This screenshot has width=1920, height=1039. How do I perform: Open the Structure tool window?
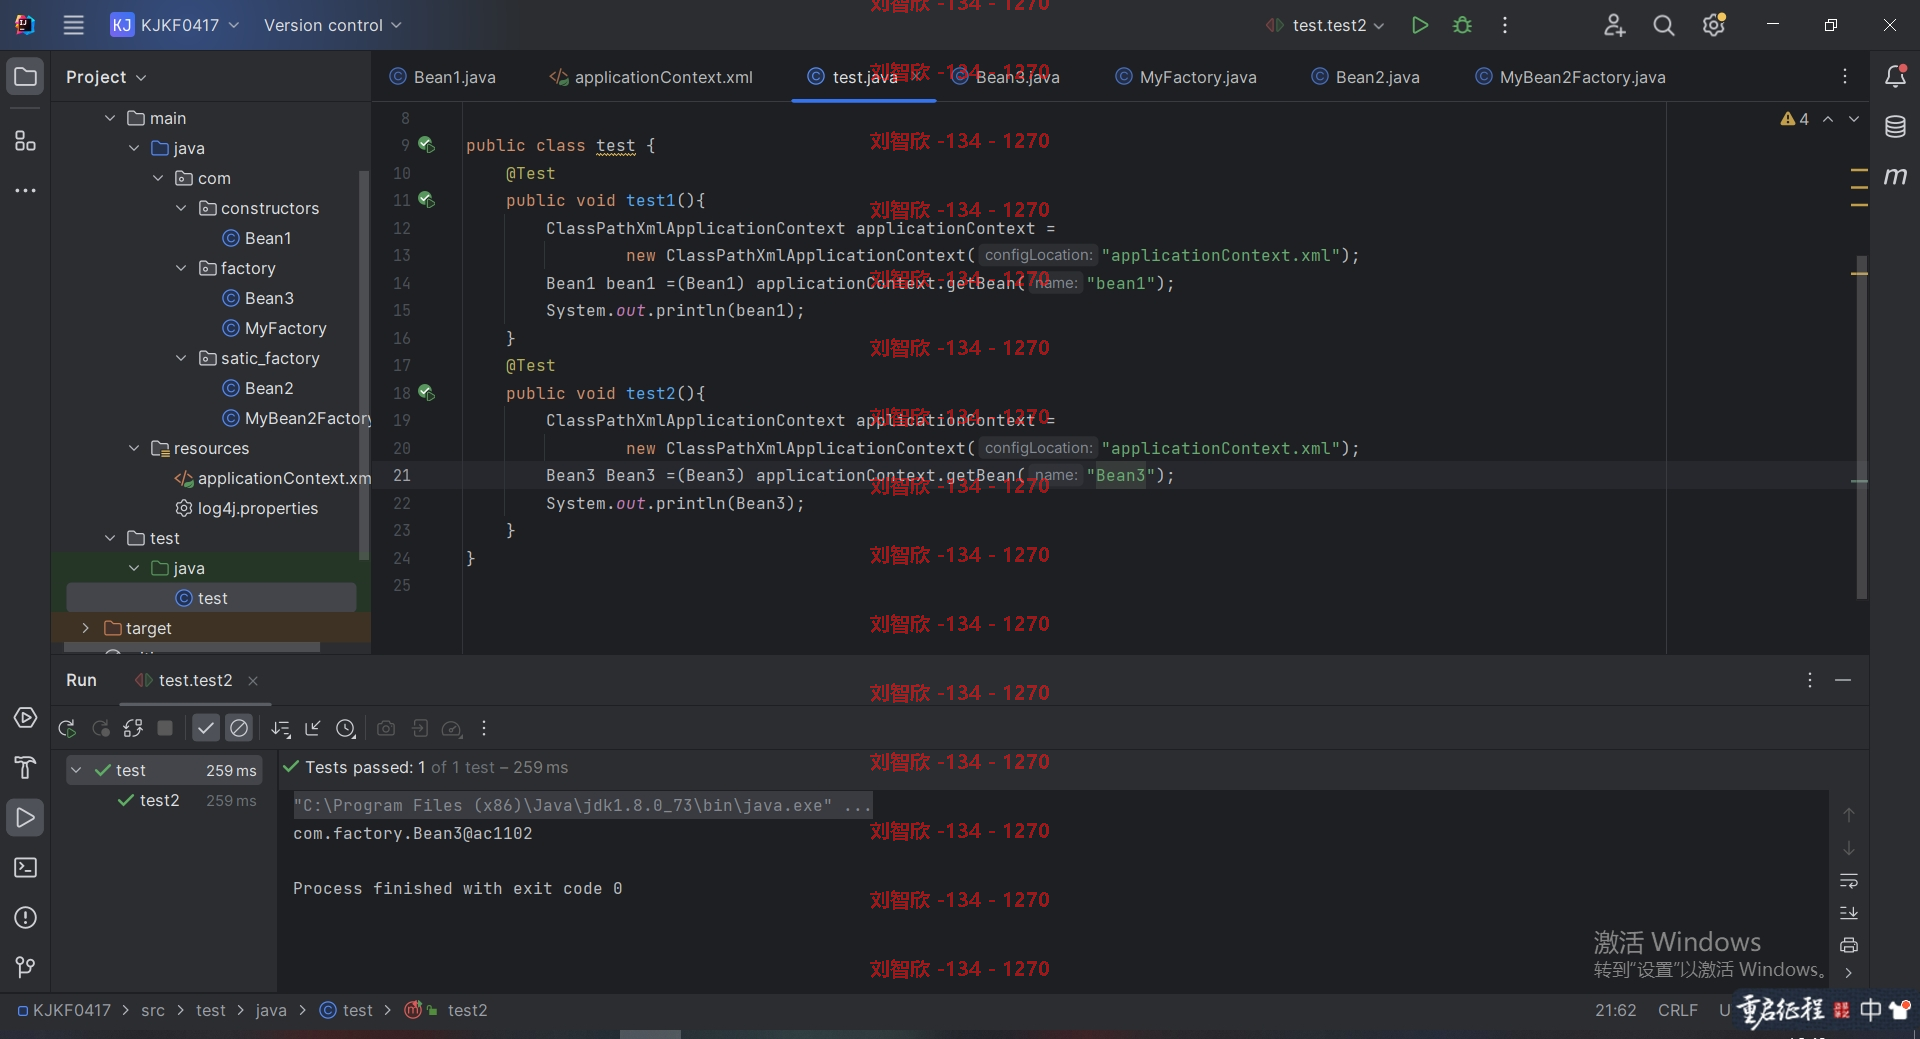click(25, 141)
